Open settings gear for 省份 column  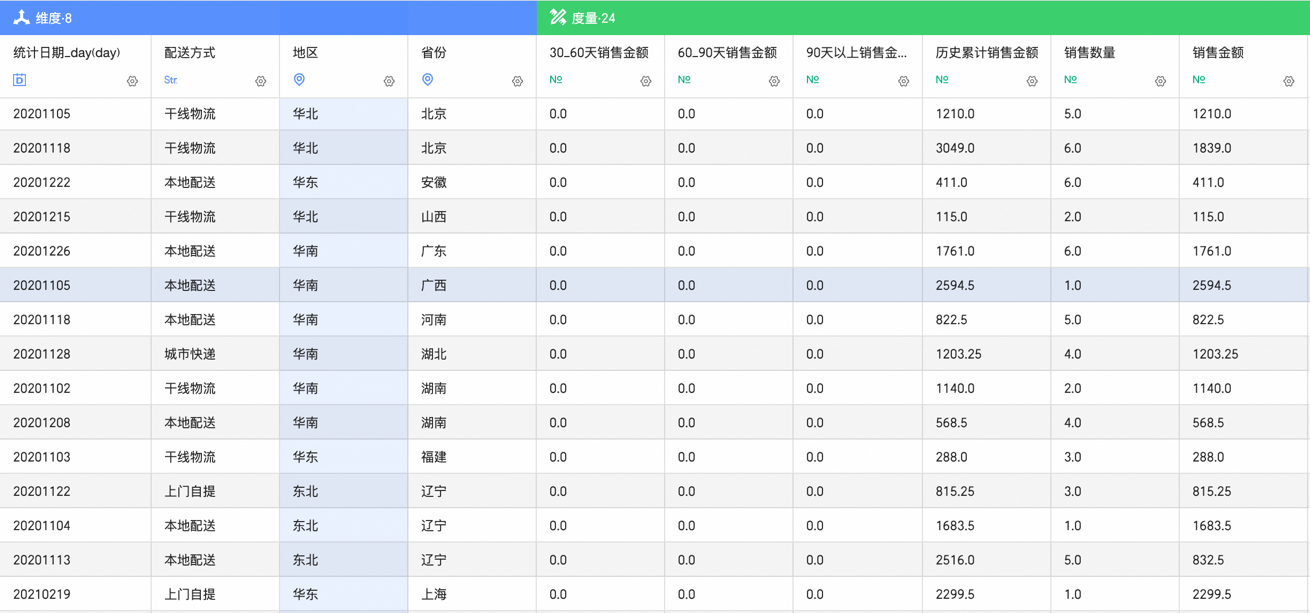tap(517, 81)
